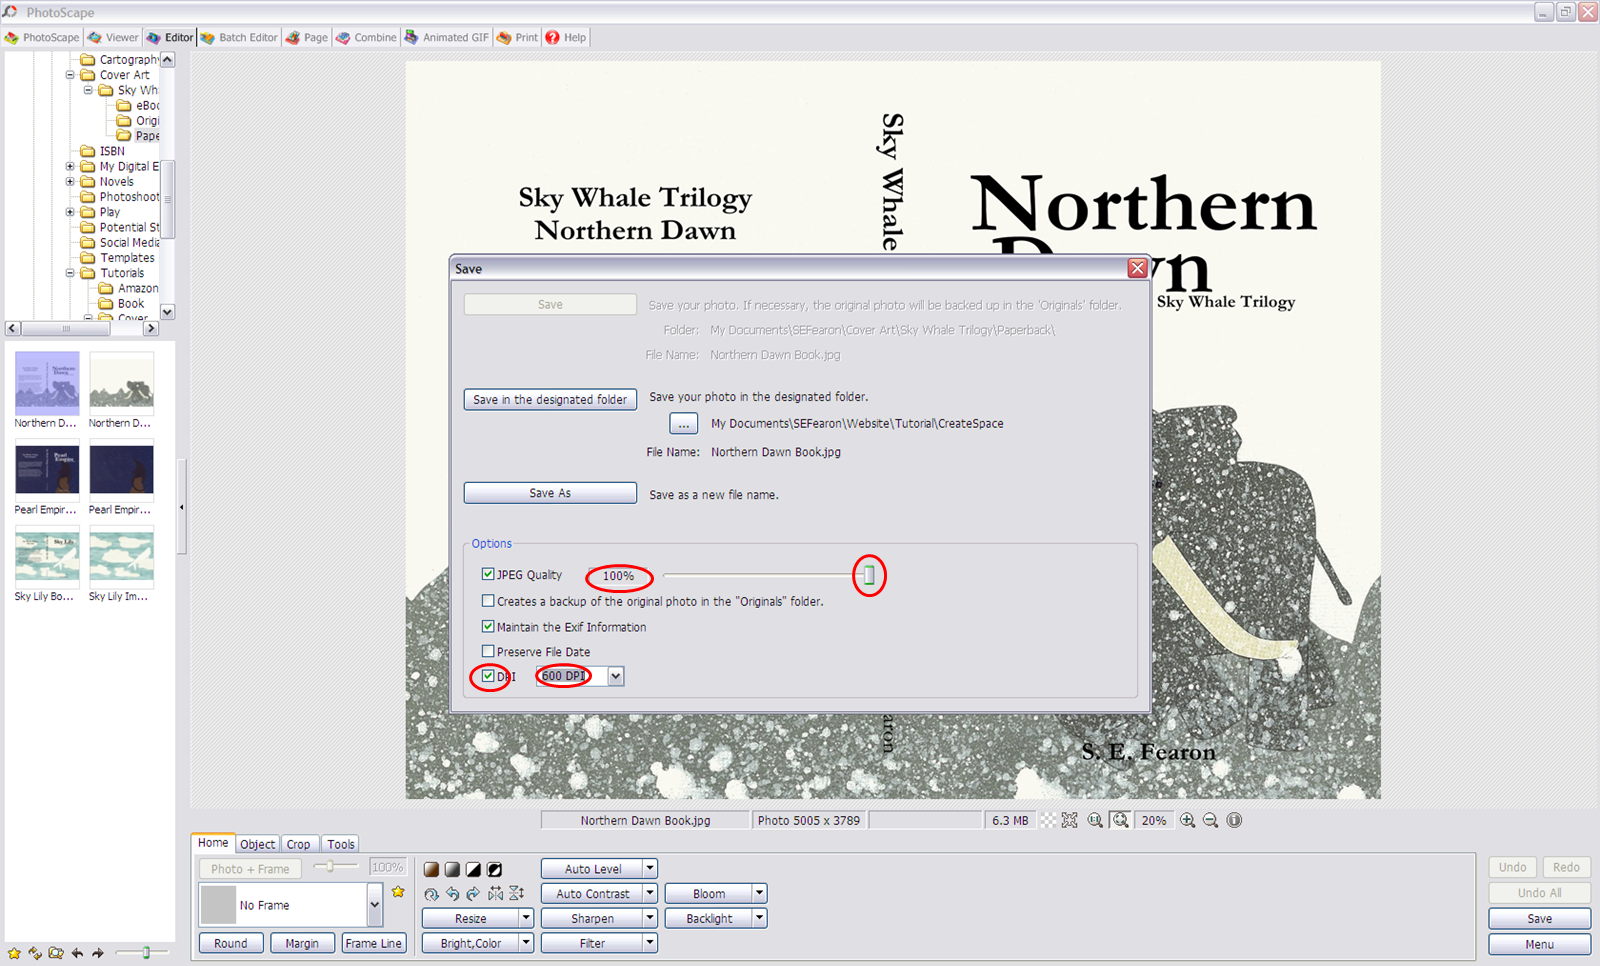Click the yellow star beside the frame selector
1600x966 pixels.
tap(398, 891)
